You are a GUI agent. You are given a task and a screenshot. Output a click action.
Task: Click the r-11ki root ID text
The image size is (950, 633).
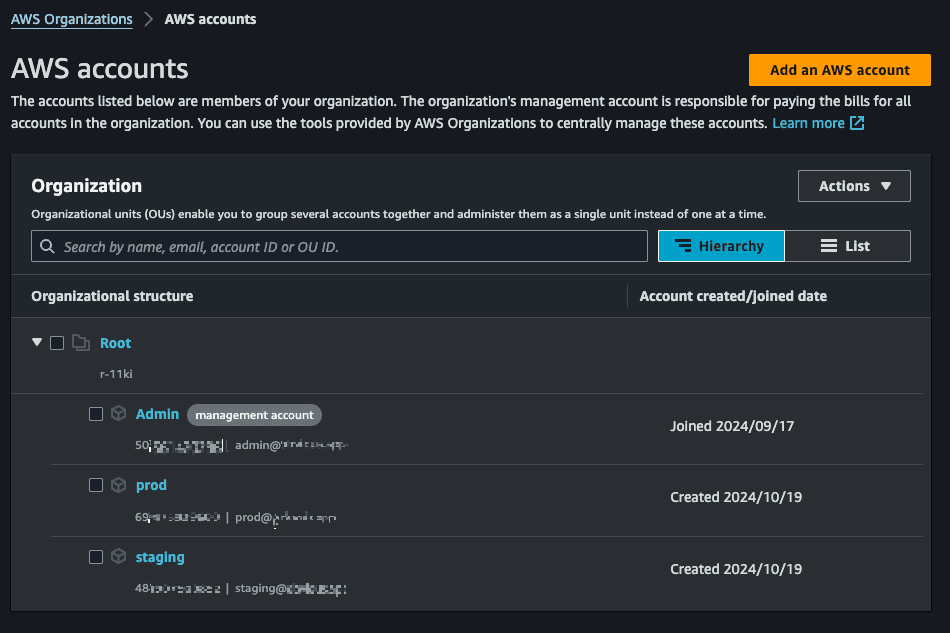116,374
